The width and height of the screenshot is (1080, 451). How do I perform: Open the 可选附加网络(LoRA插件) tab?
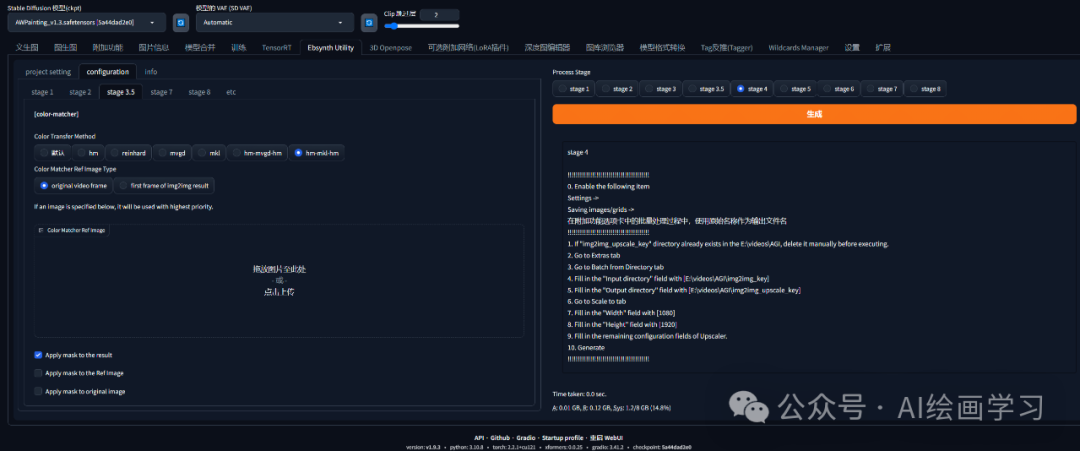tap(468, 48)
